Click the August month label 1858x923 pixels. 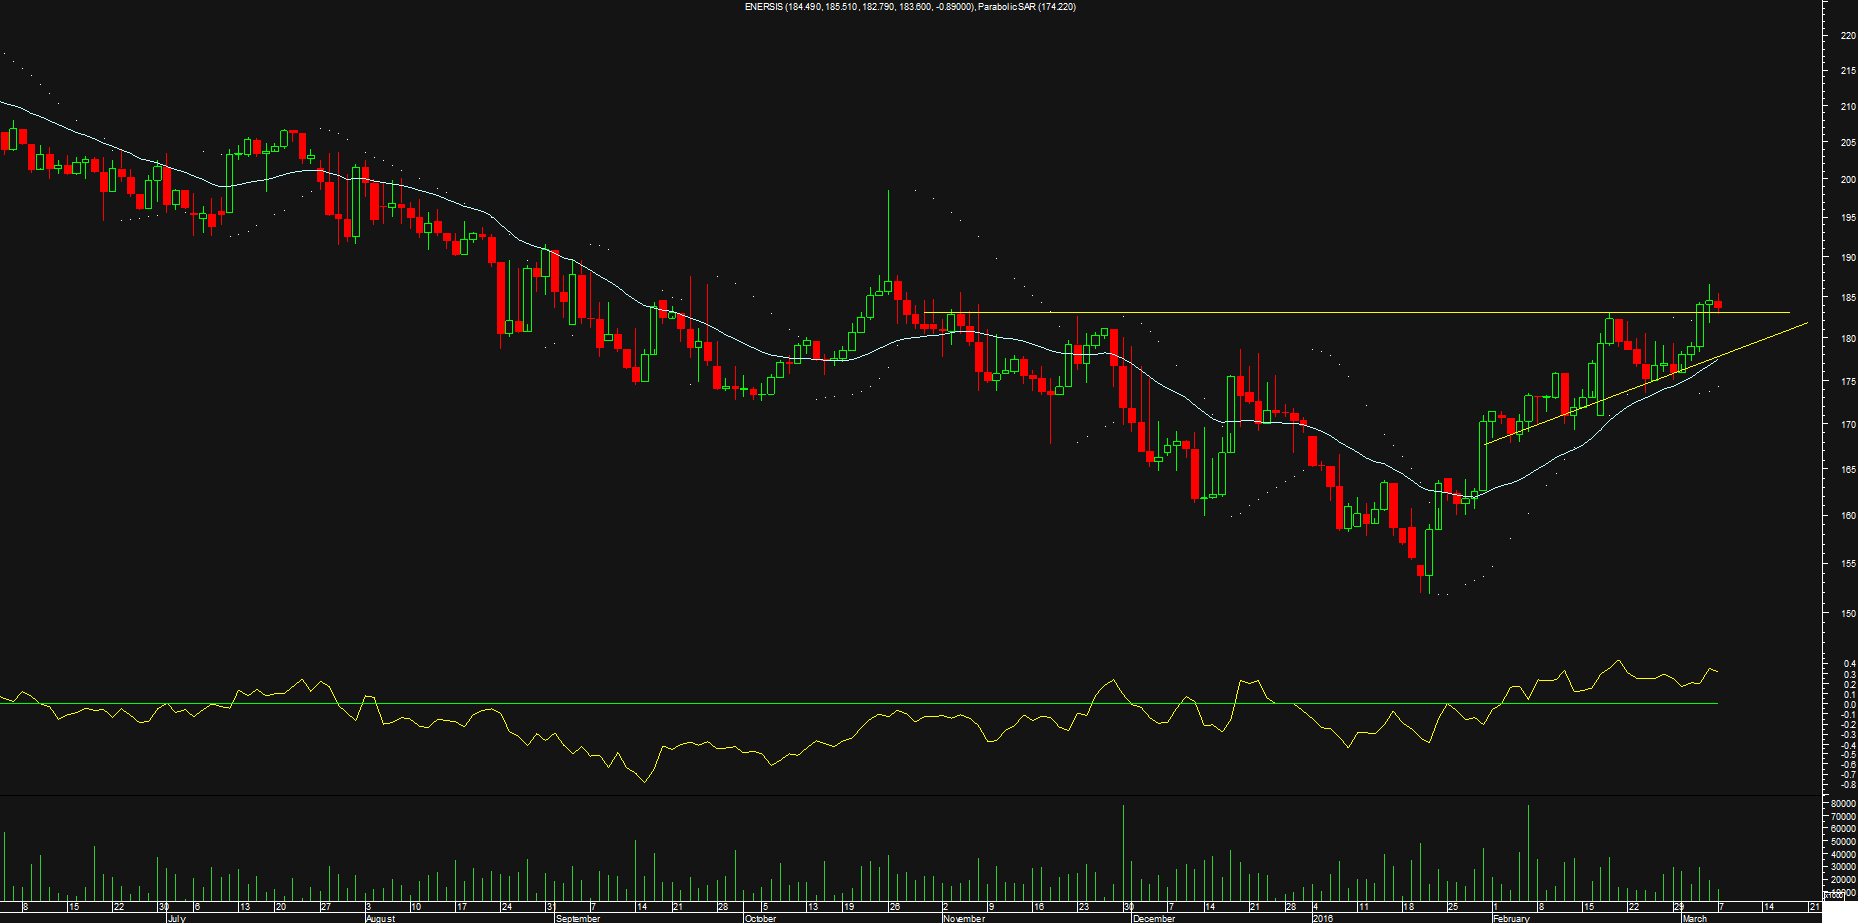click(x=380, y=918)
